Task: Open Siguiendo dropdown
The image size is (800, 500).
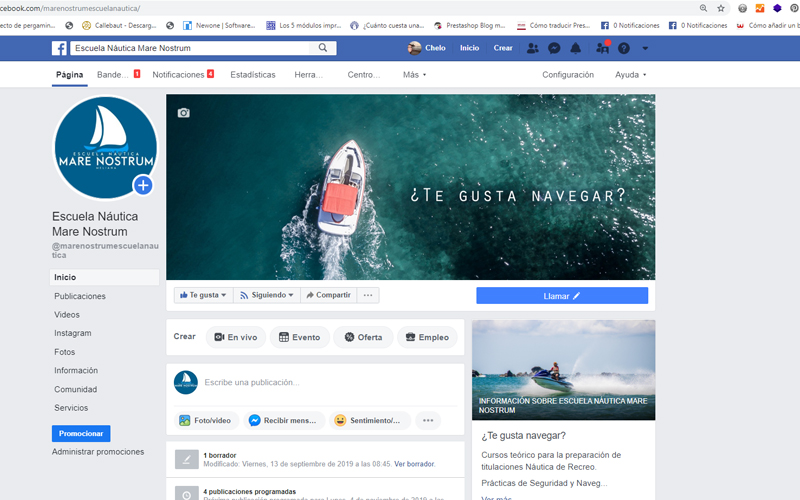Action: (266, 295)
